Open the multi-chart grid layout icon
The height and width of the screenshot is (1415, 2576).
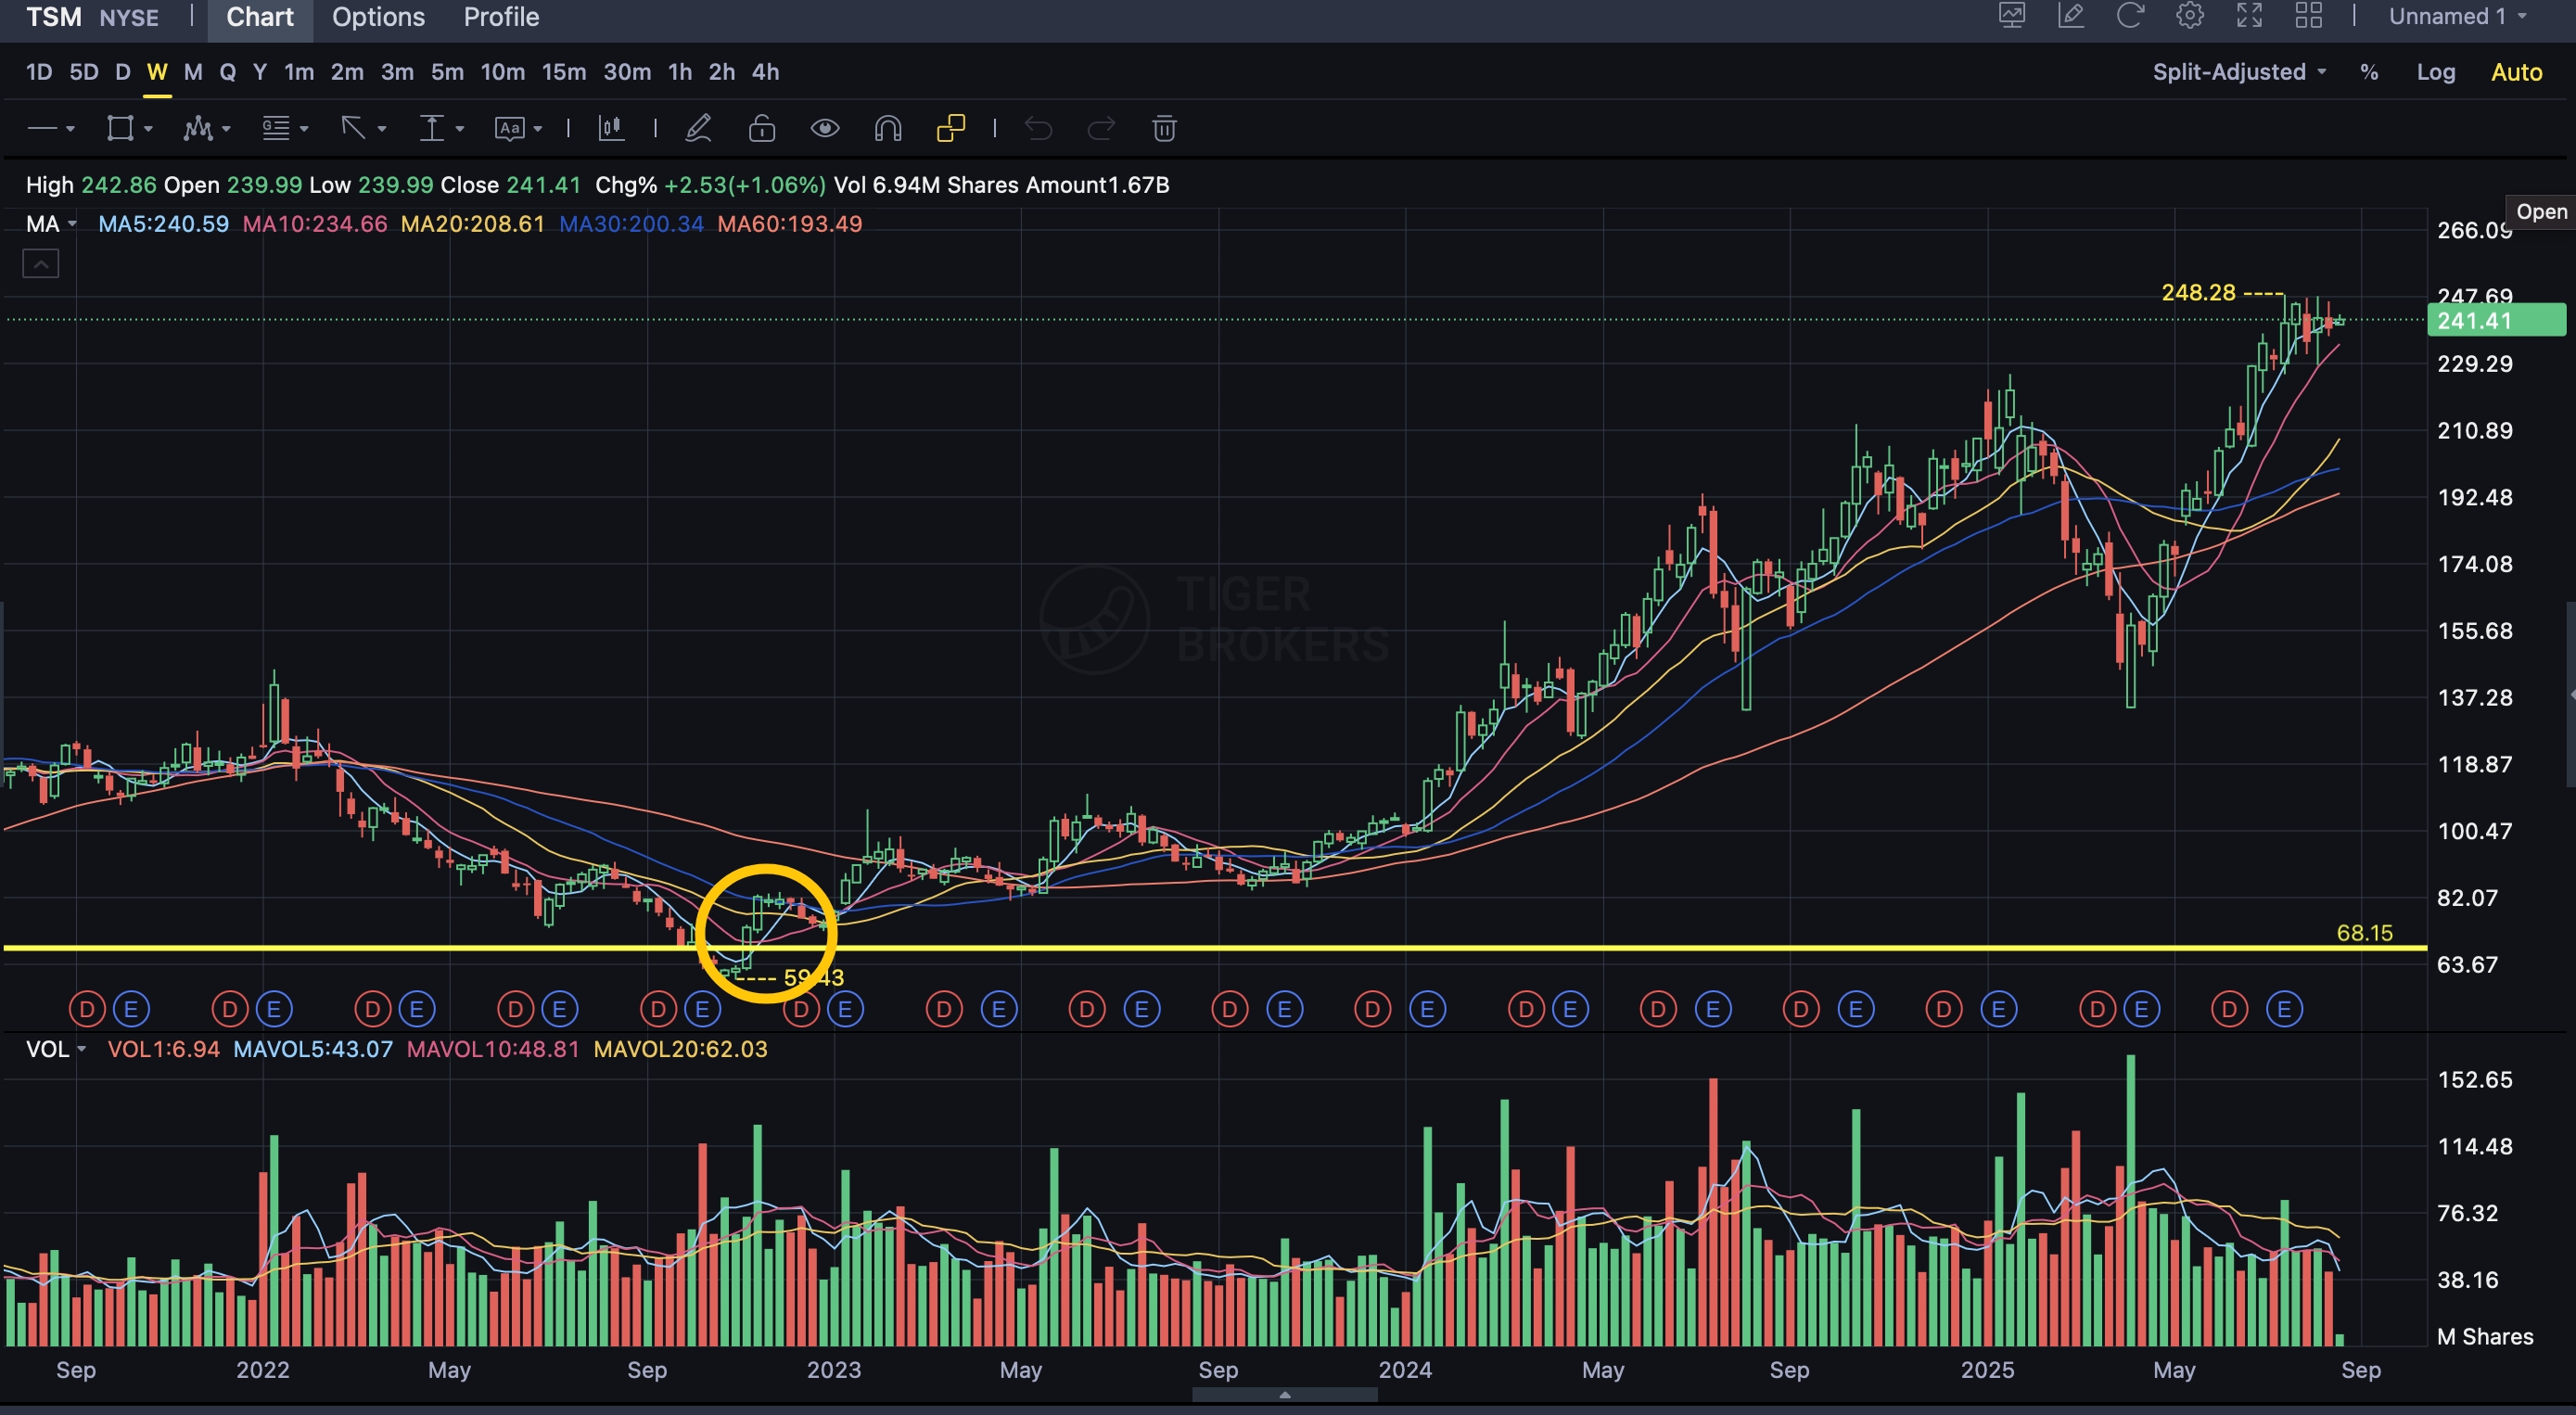click(2309, 16)
